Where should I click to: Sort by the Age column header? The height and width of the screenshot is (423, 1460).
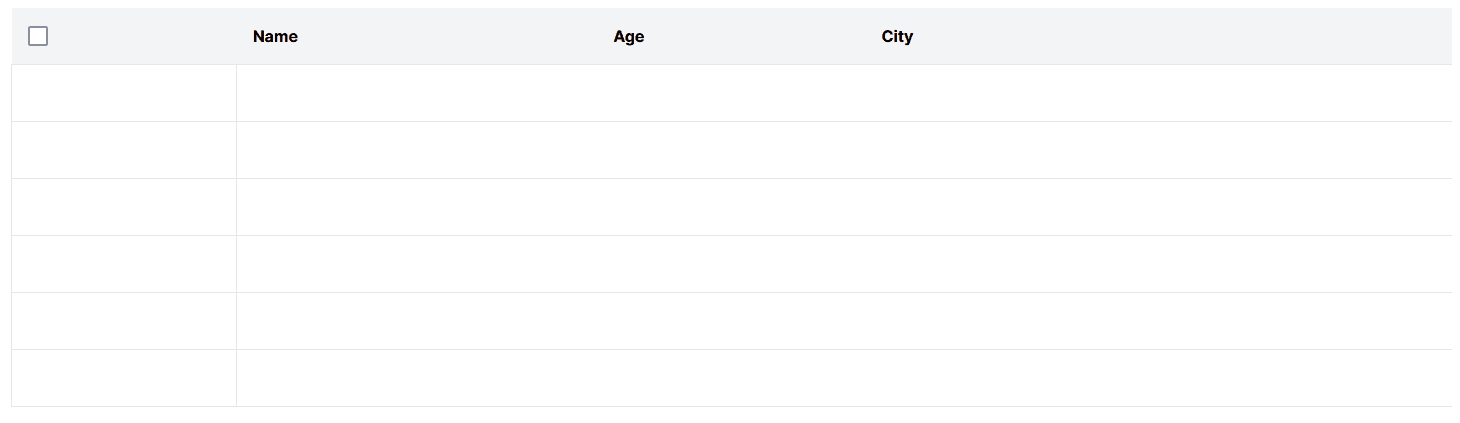629,36
